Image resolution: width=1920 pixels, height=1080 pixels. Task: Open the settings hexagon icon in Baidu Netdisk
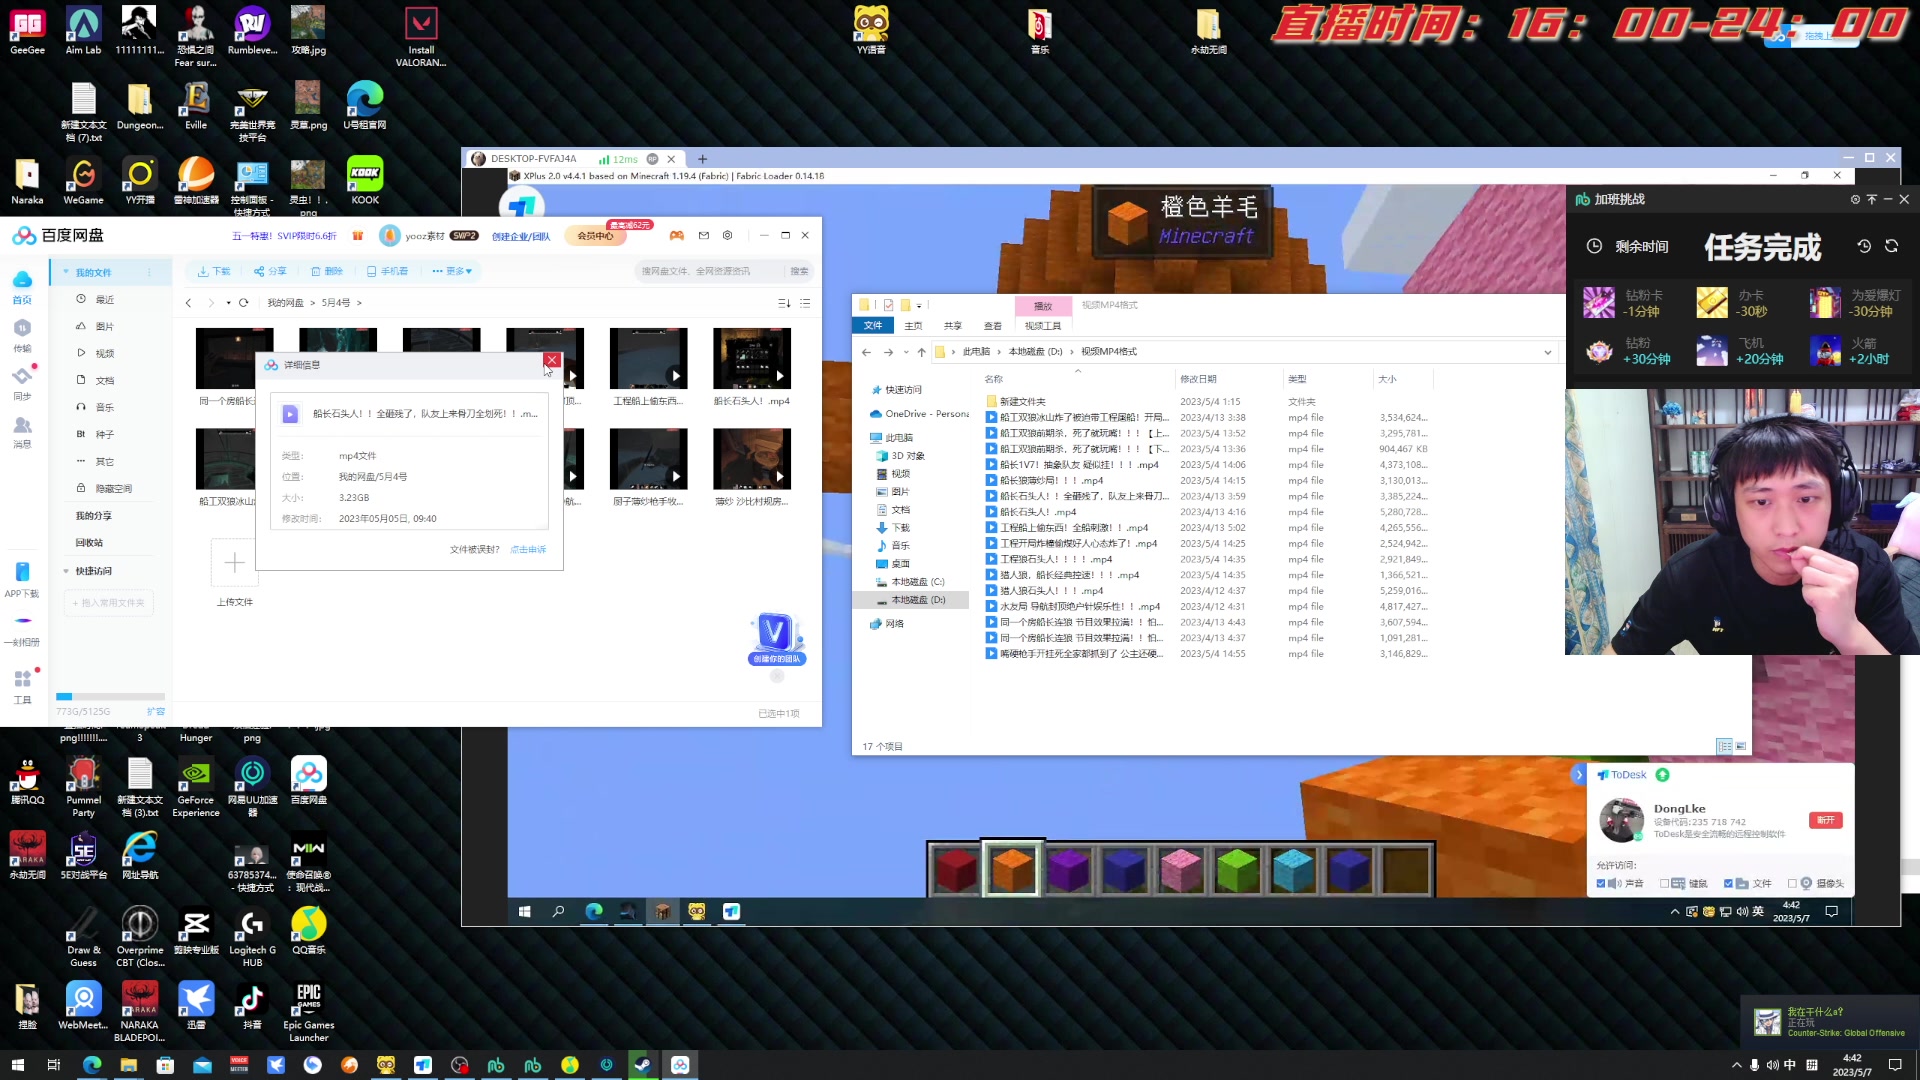728,236
